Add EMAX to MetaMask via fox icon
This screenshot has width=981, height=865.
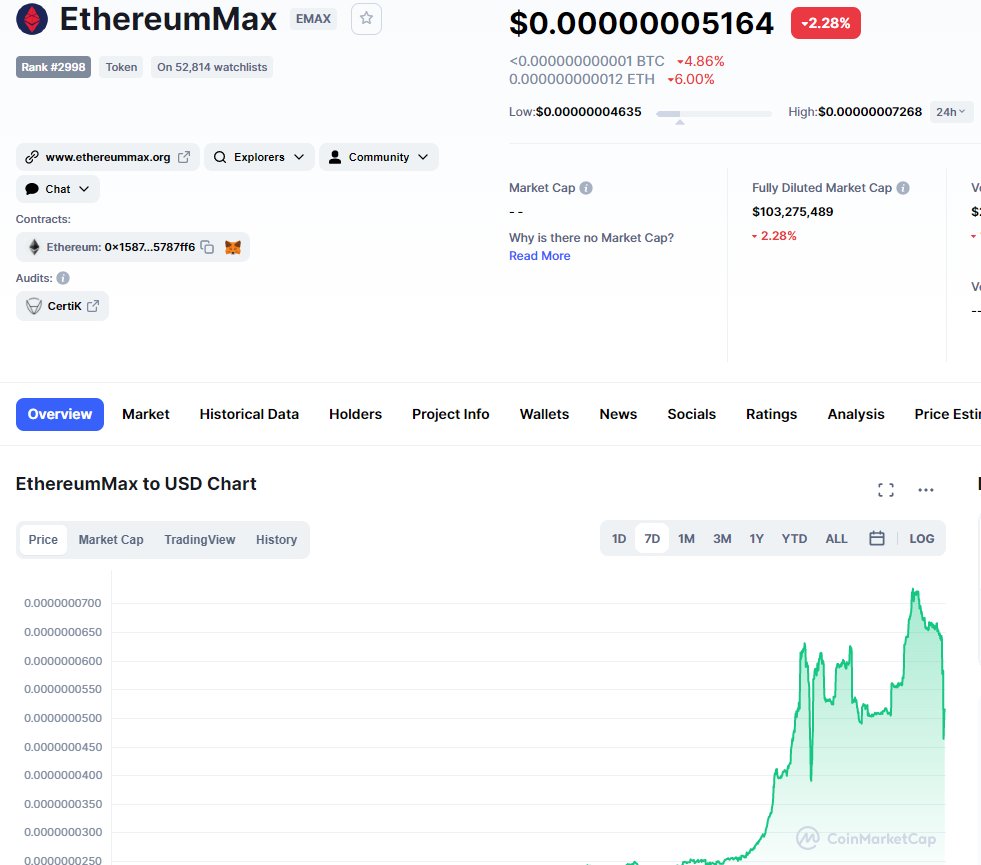click(x=232, y=246)
